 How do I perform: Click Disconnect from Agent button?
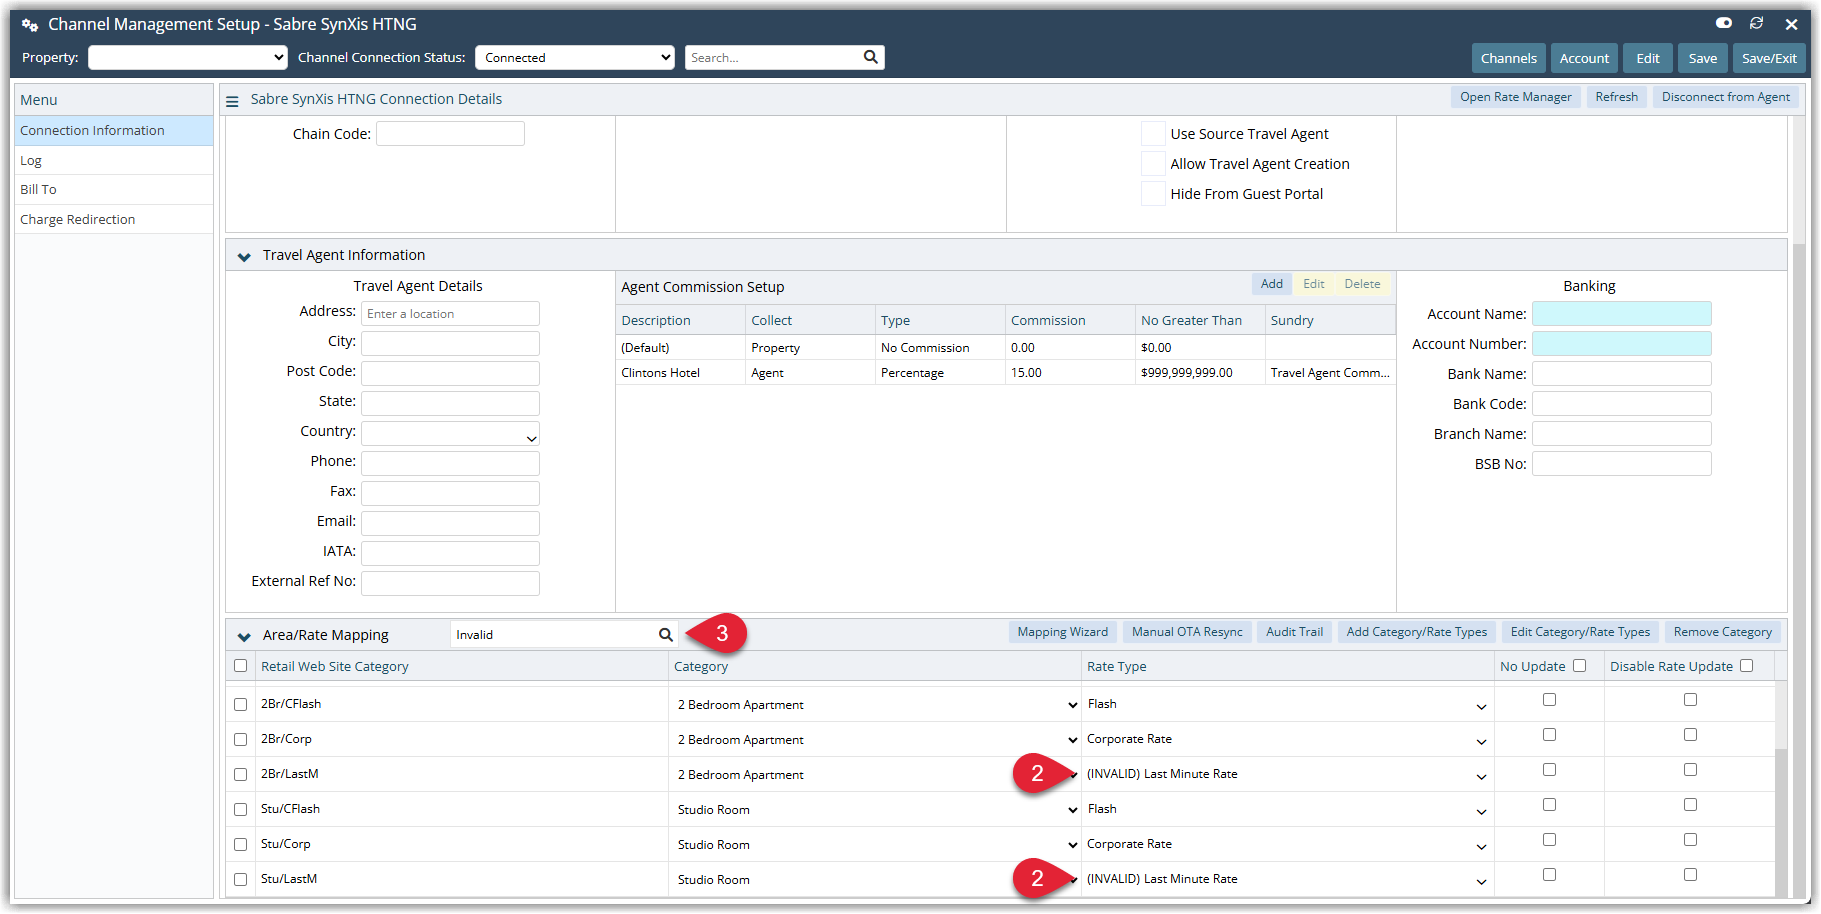1725,97
